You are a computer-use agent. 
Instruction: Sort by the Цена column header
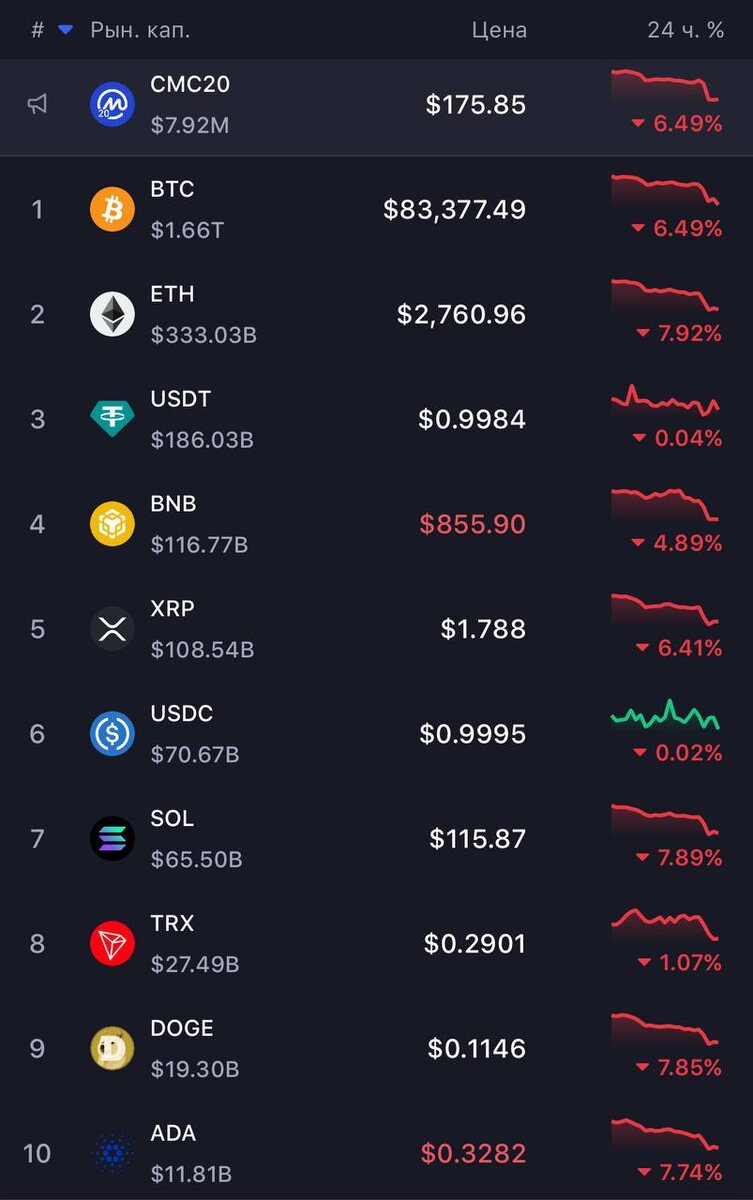499,30
